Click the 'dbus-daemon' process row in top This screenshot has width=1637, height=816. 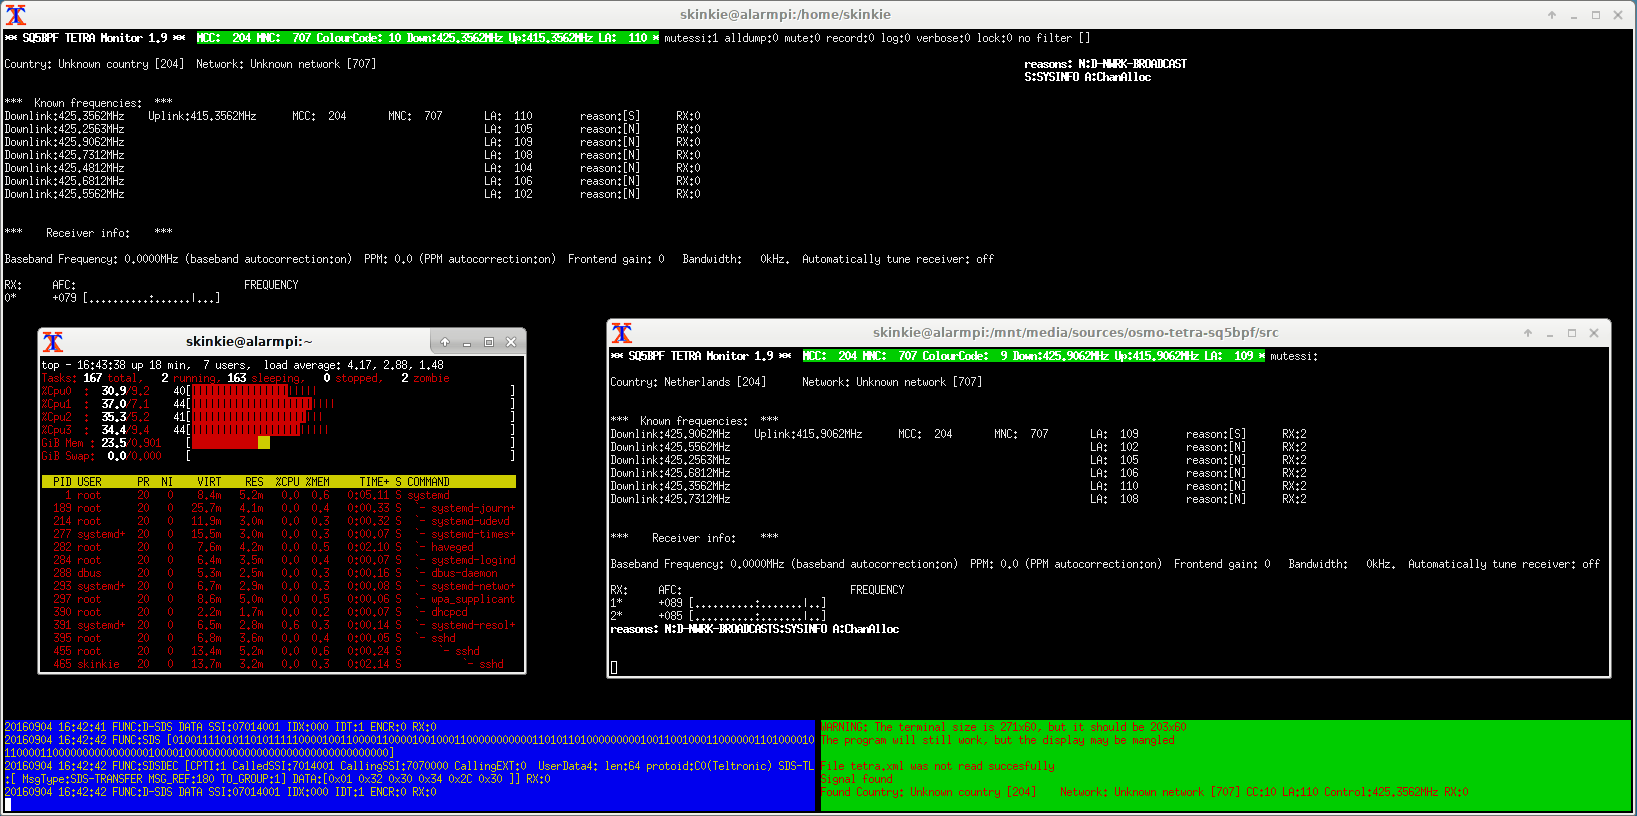(278, 573)
